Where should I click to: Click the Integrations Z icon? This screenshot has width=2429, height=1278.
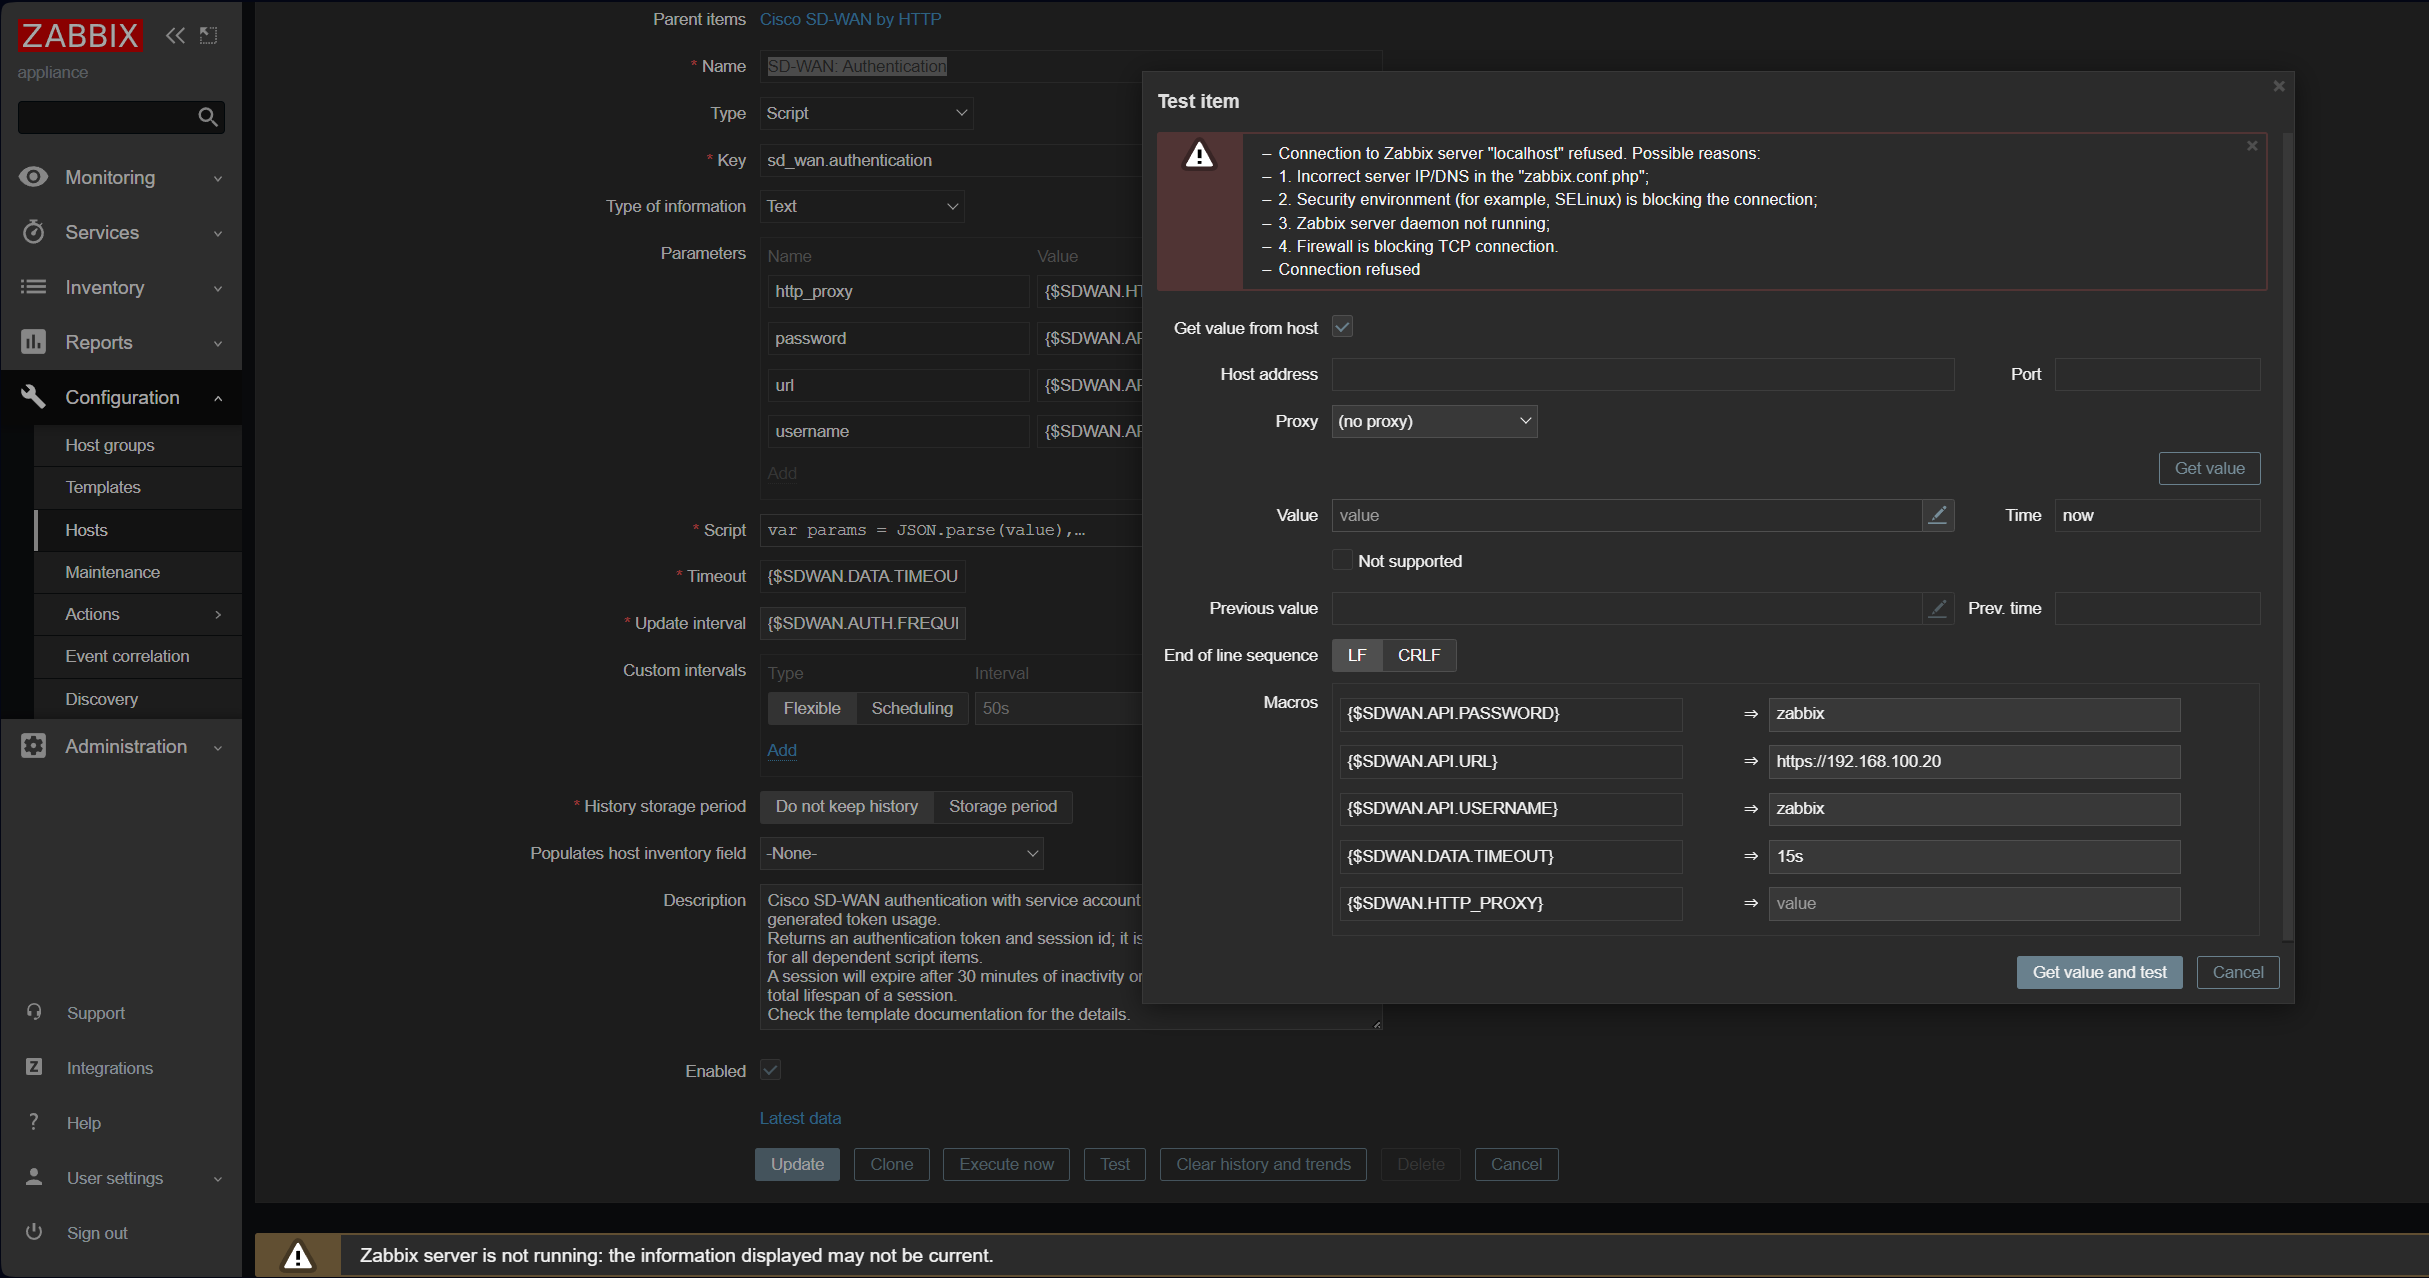pyautogui.click(x=34, y=1067)
